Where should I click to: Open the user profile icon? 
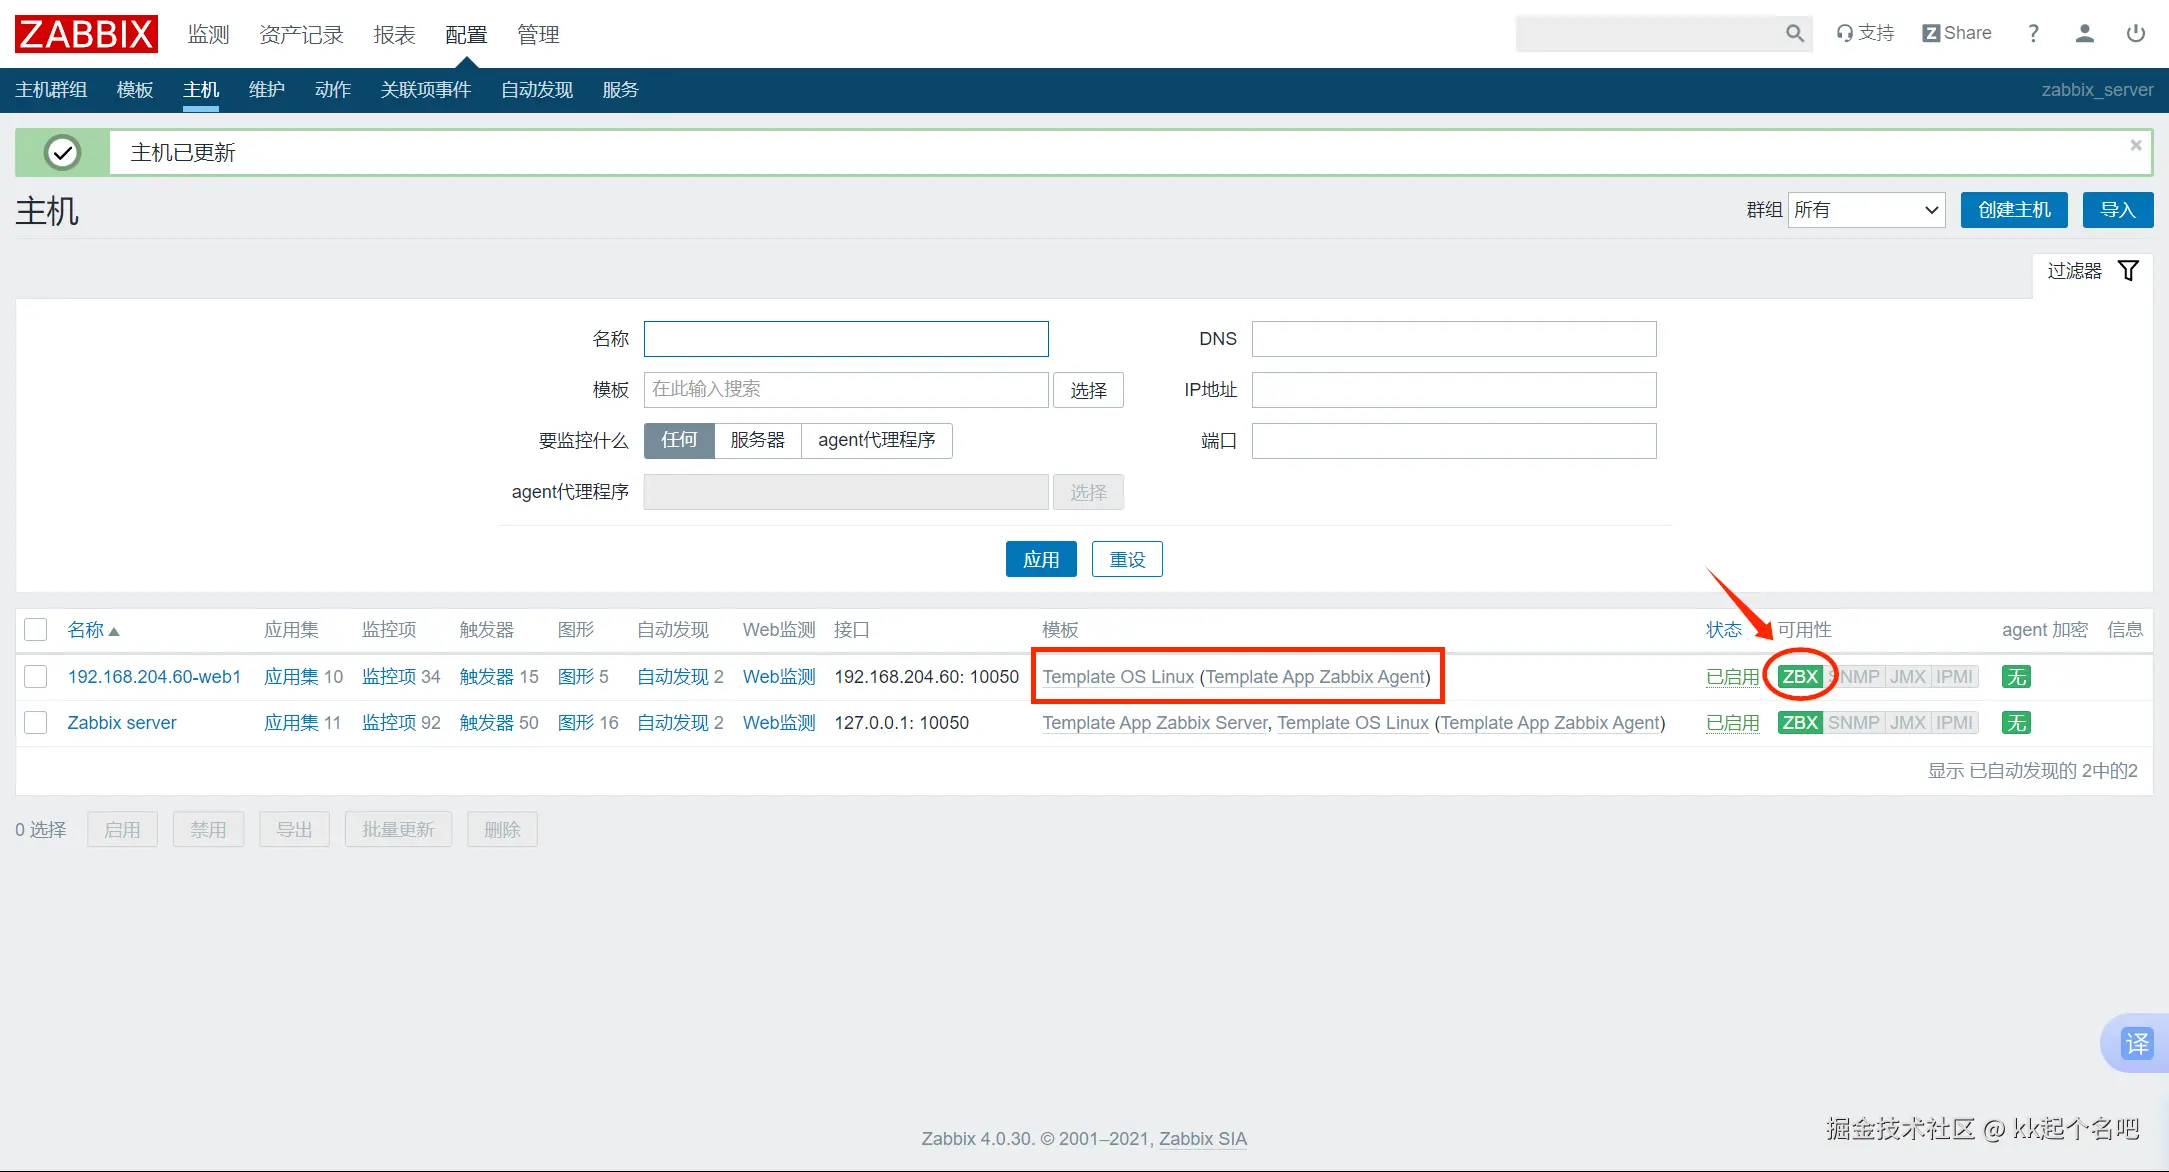pyautogui.click(x=2084, y=34)
